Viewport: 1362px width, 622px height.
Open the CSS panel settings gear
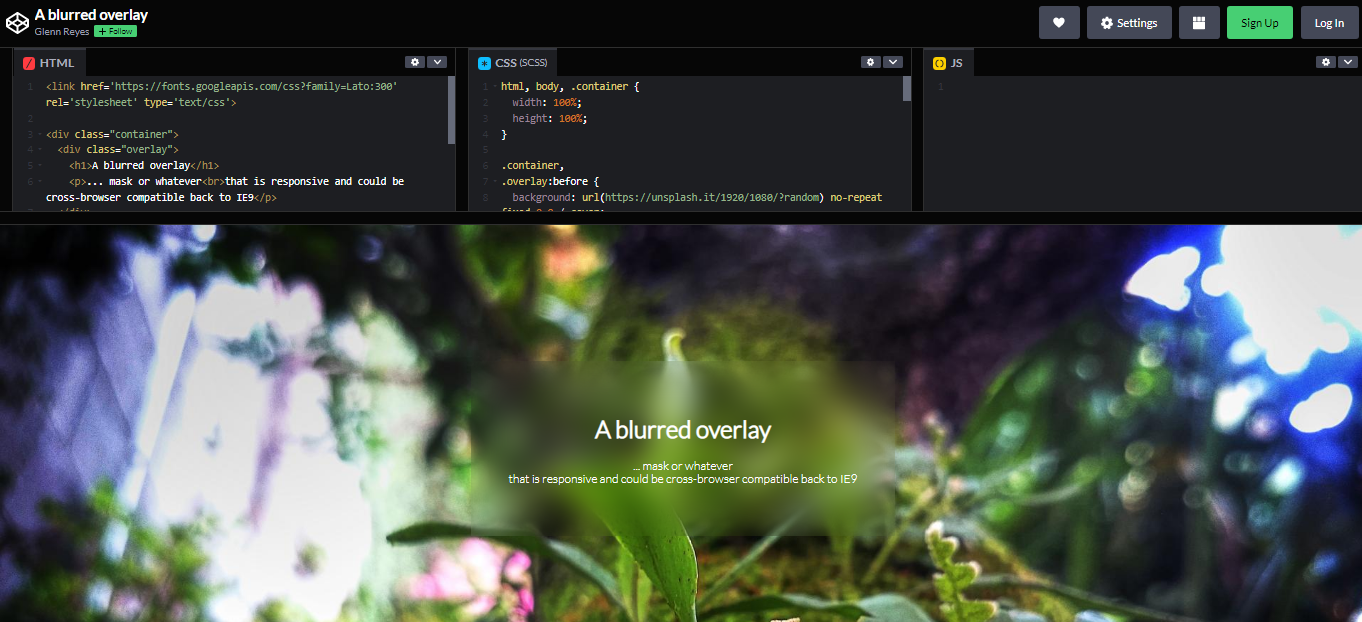870,61
